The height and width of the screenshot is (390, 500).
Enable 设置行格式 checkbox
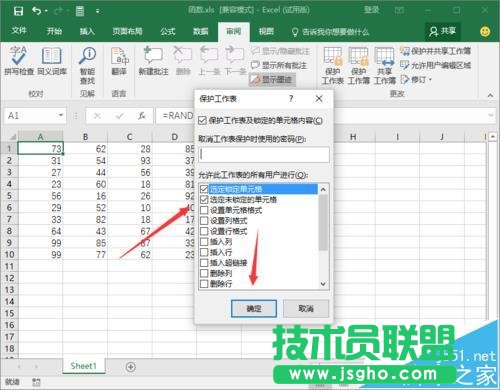(x=204, y=231)
